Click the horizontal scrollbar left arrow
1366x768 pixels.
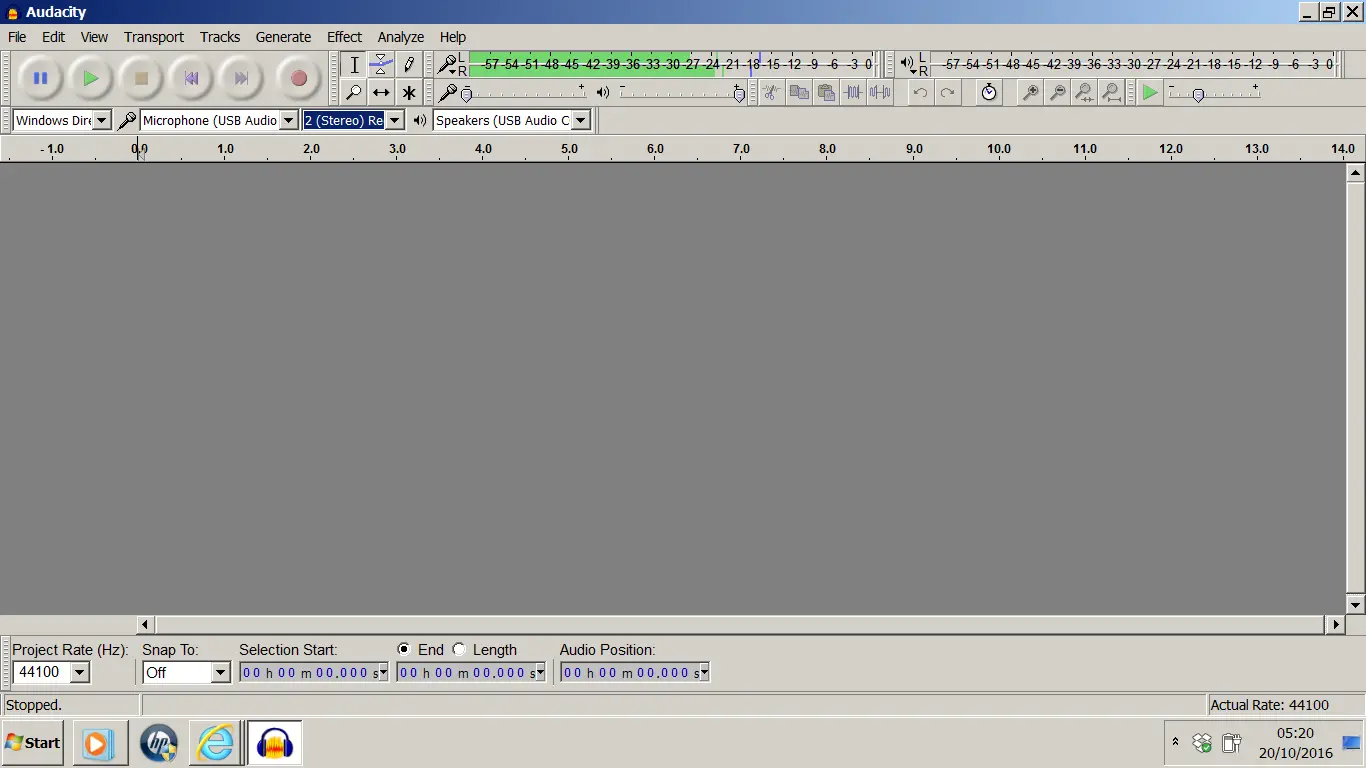pos(145,624)
